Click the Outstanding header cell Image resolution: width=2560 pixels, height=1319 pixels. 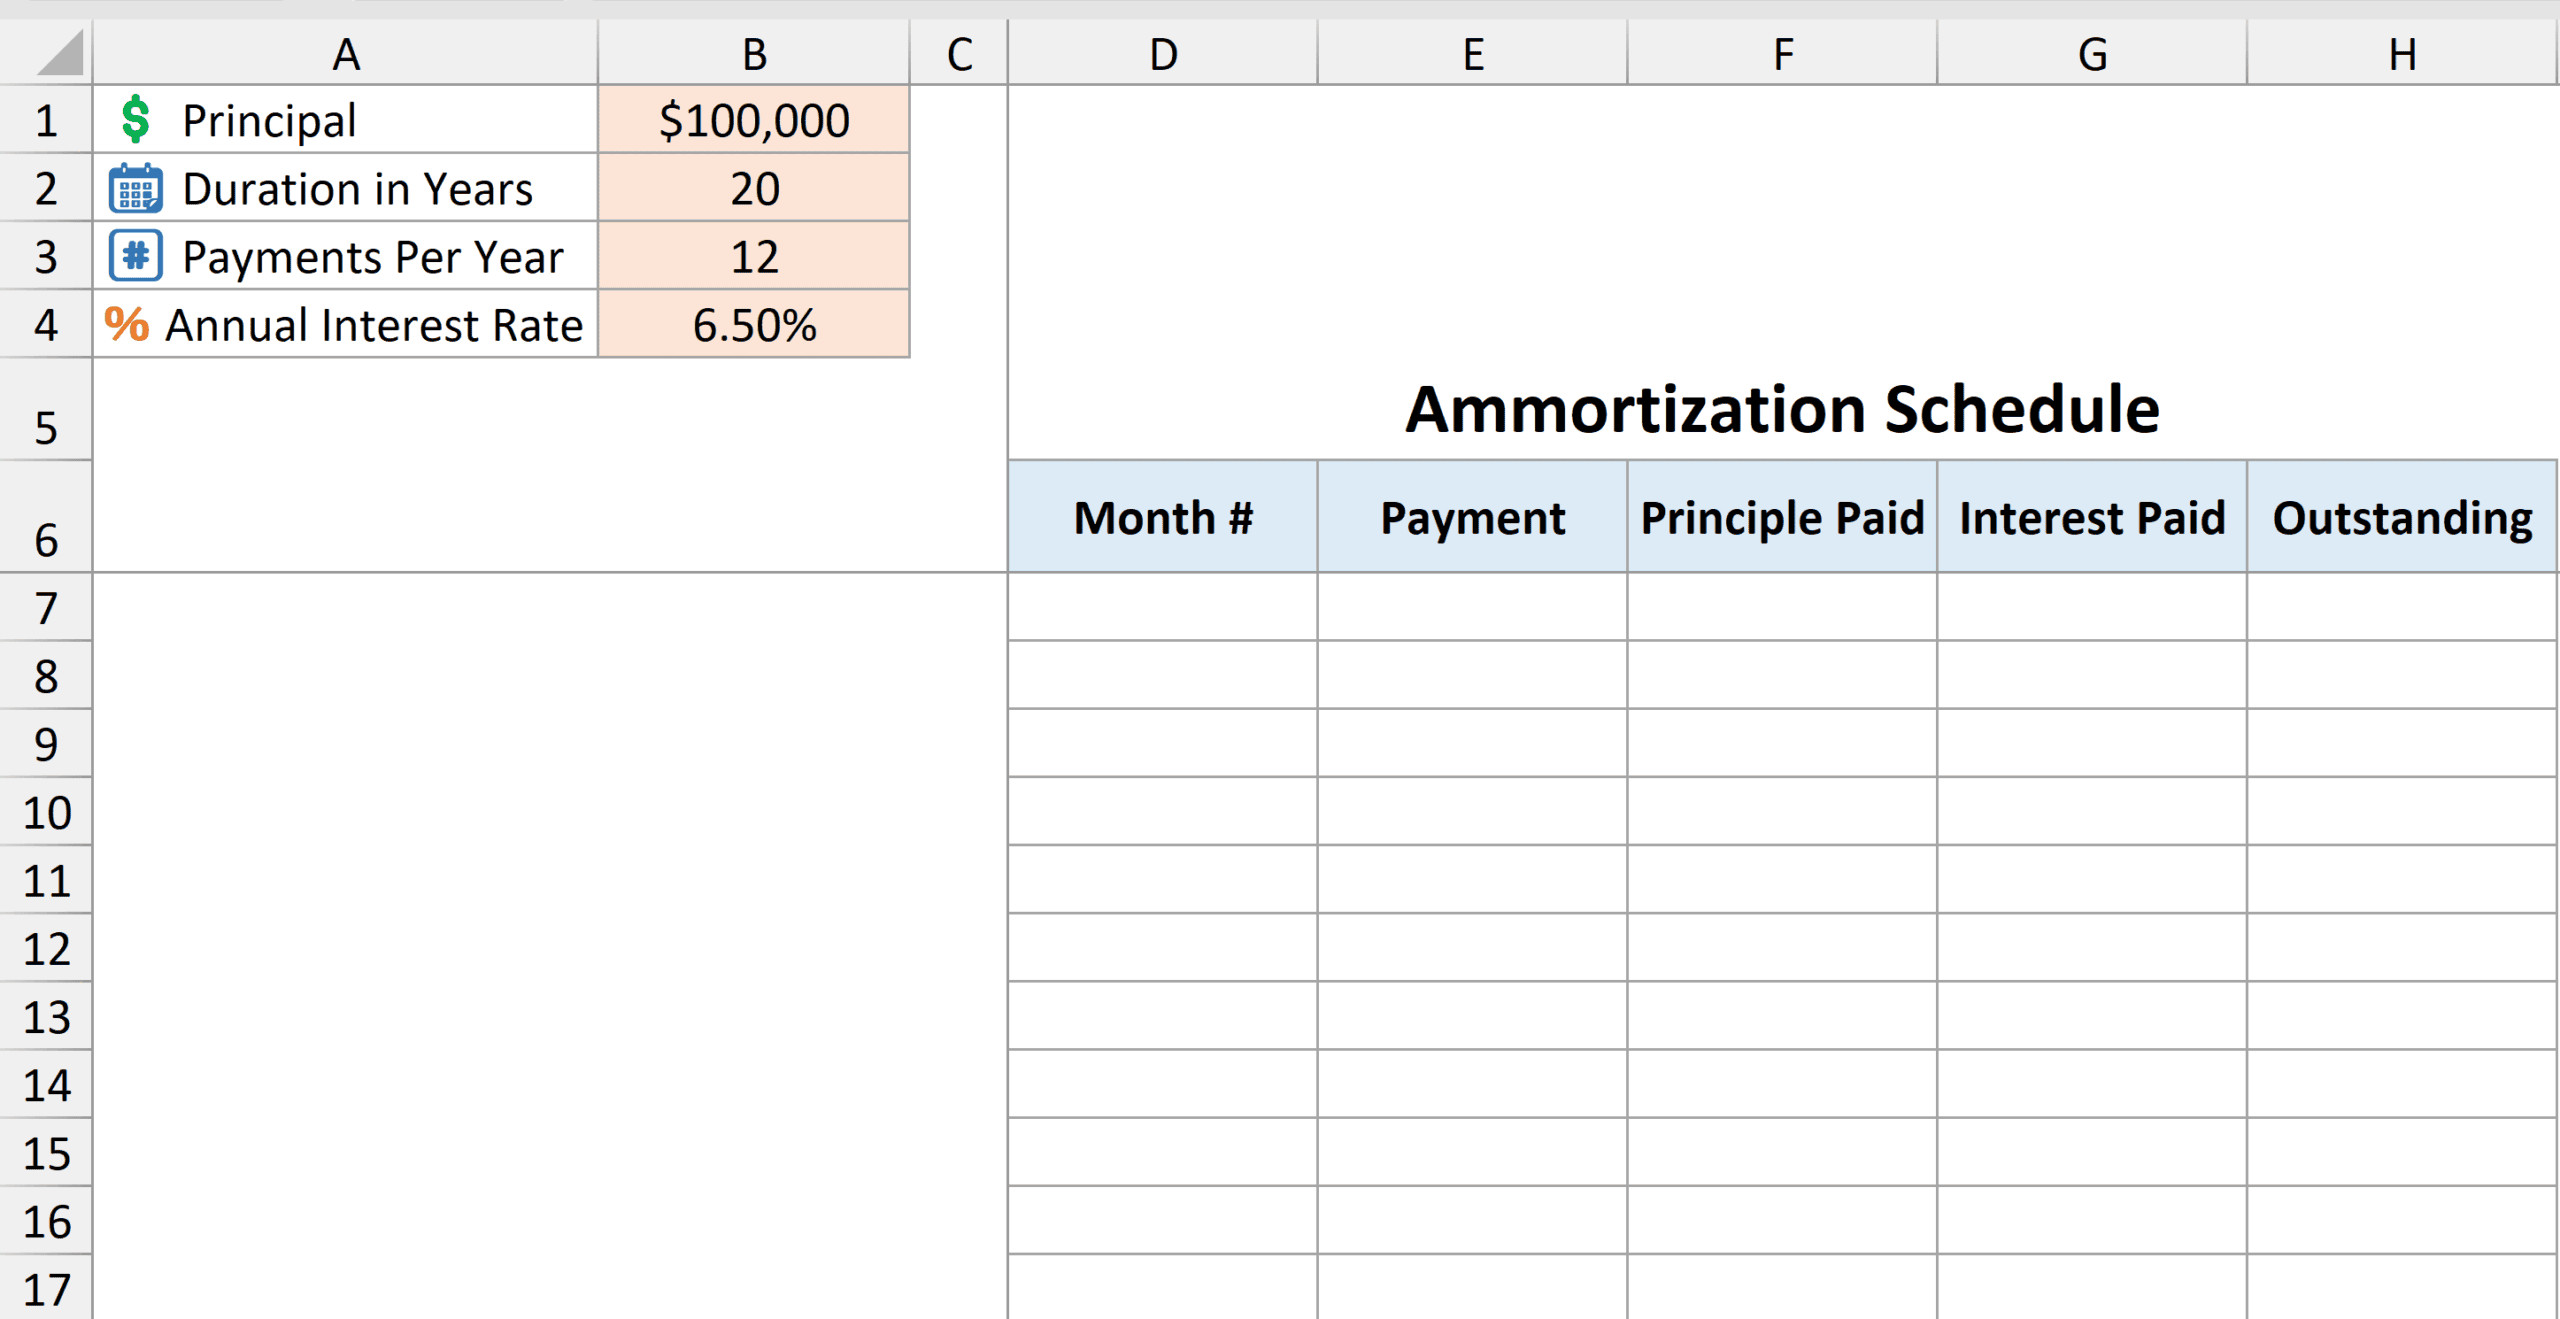click(2402, 518)
